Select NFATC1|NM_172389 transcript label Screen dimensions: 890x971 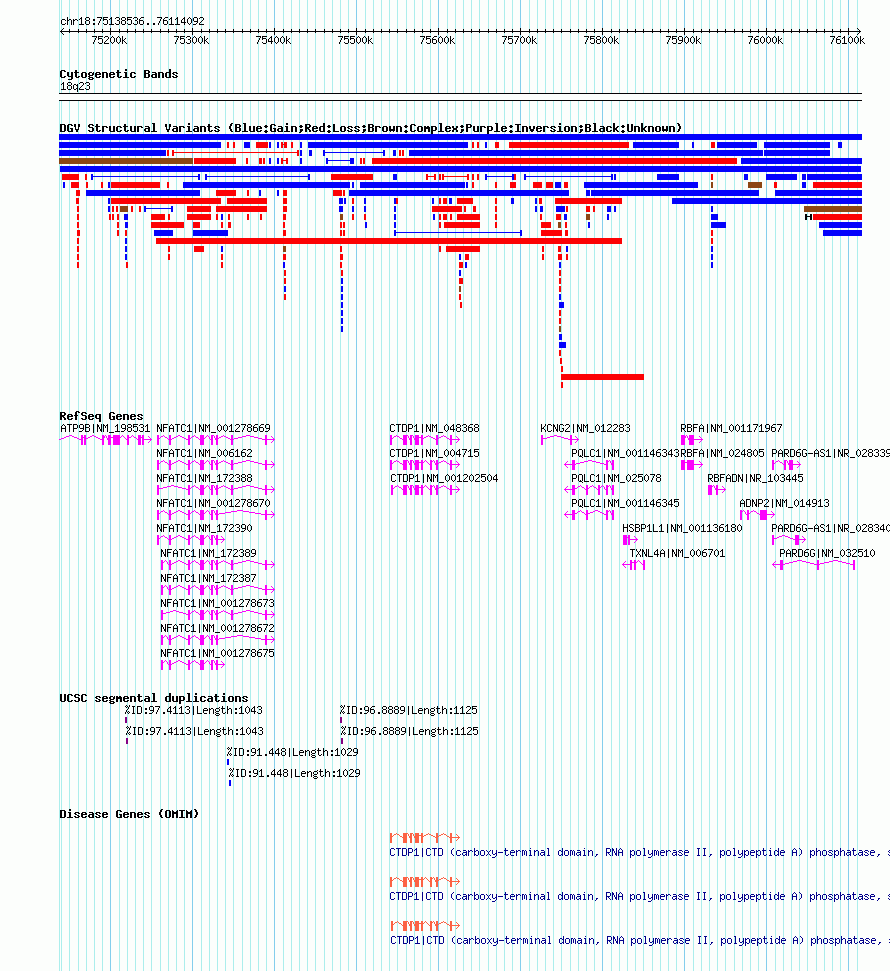pos(208,553)
